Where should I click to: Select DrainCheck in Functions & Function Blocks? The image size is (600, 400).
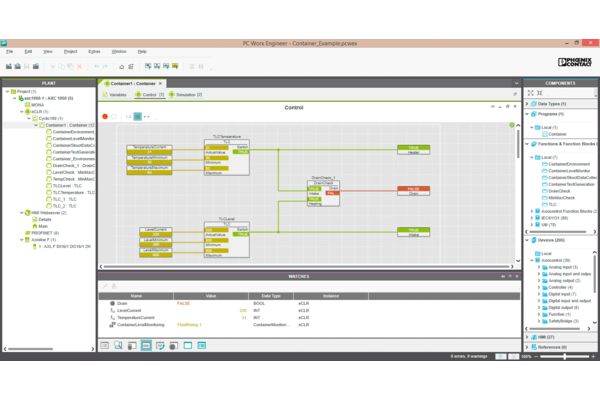556,191
